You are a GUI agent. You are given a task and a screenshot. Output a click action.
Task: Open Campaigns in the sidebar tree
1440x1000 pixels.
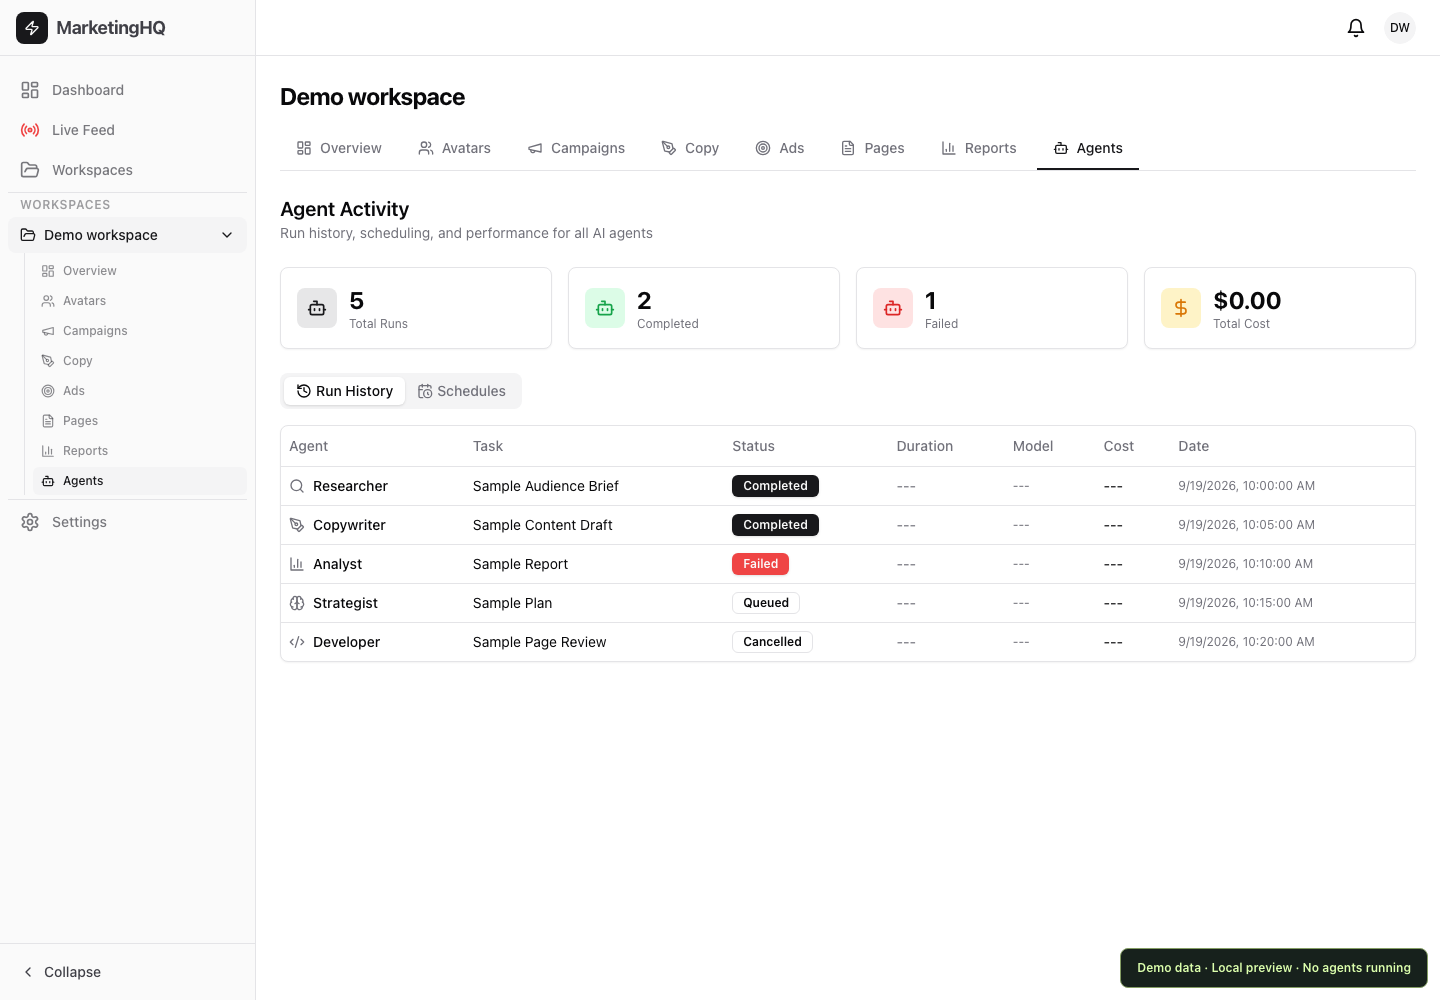tap(140, 331)
